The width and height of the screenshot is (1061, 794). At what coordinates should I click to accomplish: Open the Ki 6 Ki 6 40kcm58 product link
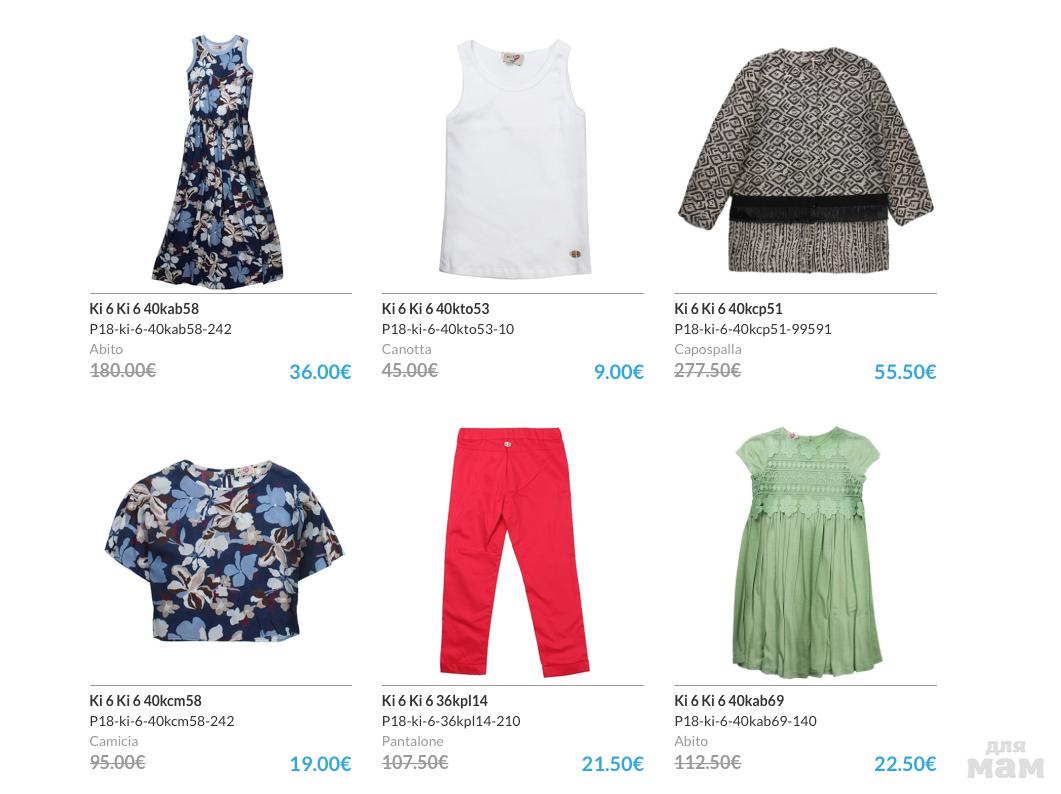tap(145, 701)
